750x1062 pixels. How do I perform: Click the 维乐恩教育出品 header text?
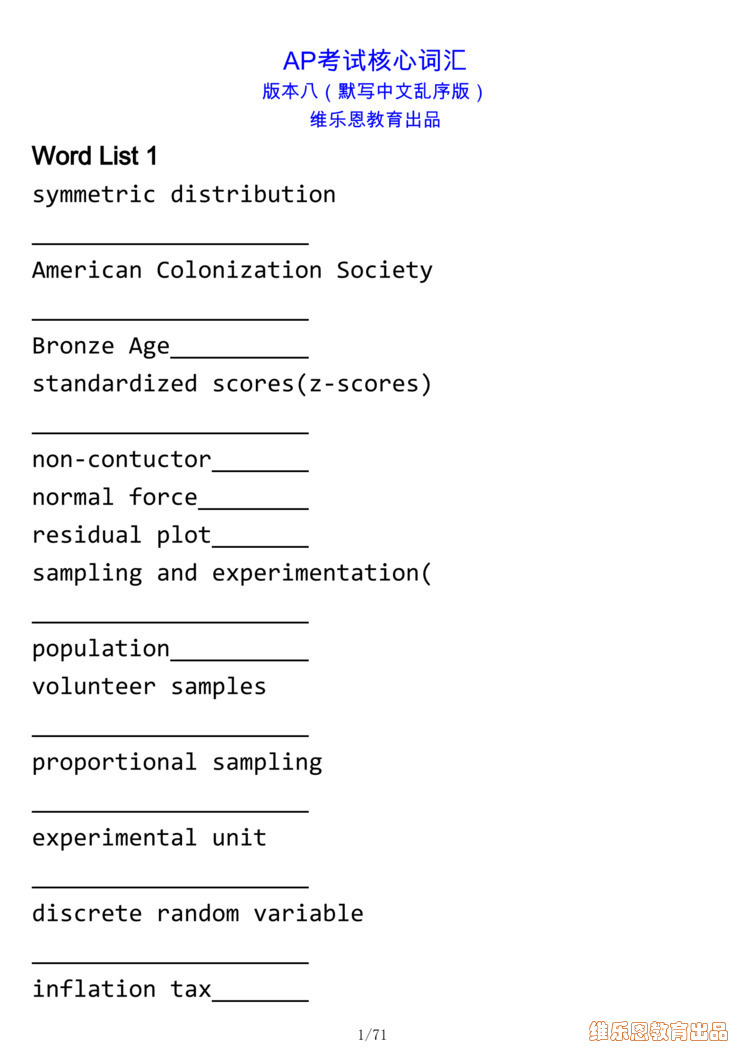[375, 120]
